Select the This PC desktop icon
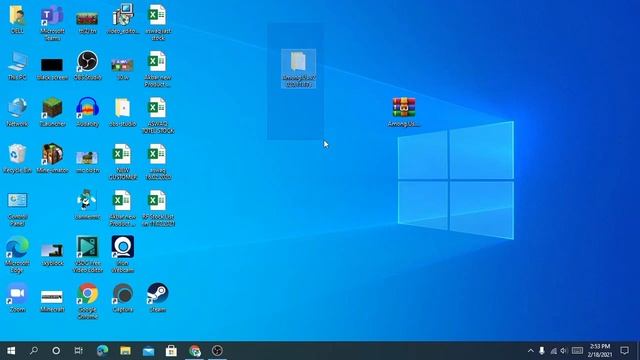Image resolution: width=640 pixels, height=360 pixels. (17, 65)
